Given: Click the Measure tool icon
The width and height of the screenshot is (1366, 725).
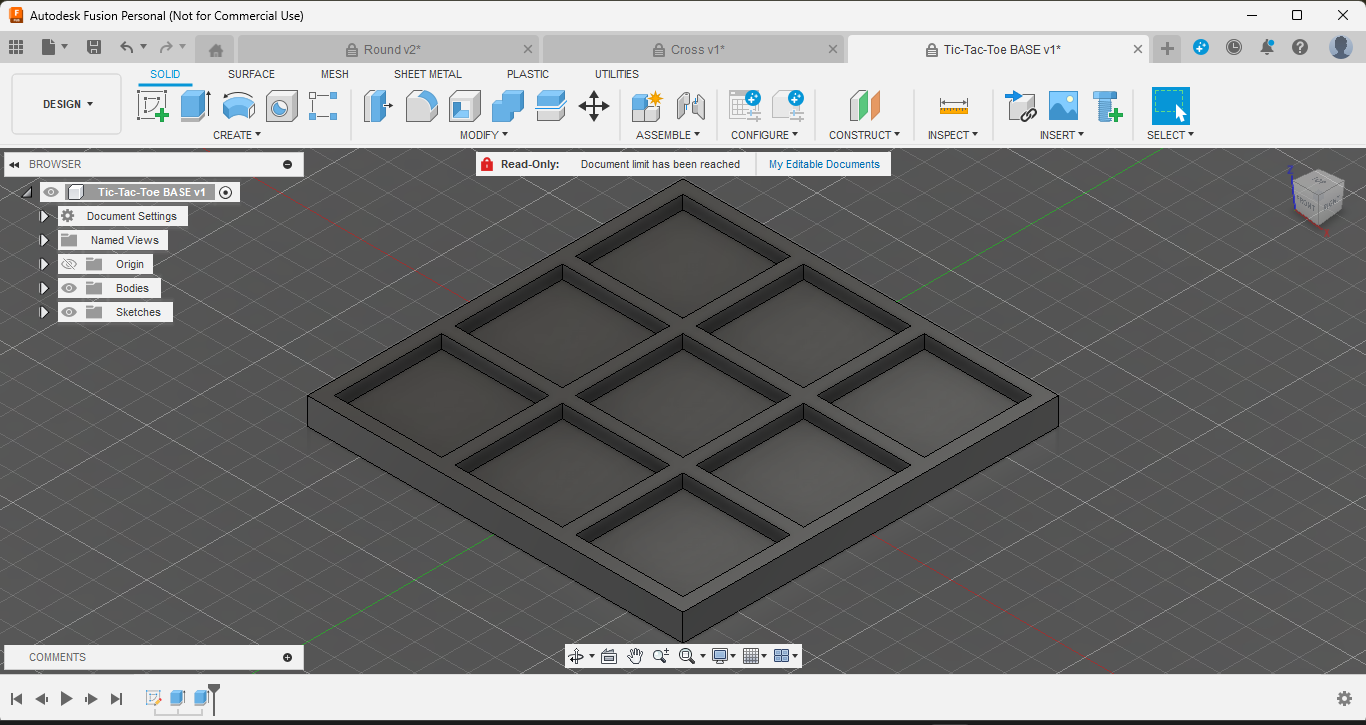Looking at the screenshot, I should pos(953,106).
